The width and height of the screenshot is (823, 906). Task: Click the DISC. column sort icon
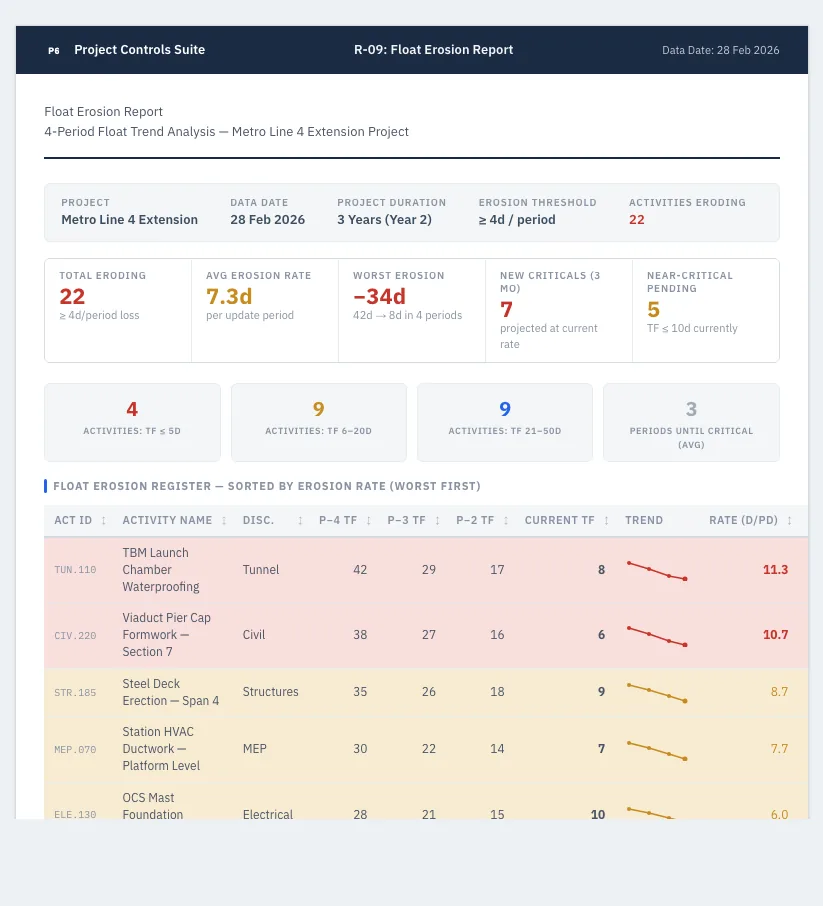[300, 521]
